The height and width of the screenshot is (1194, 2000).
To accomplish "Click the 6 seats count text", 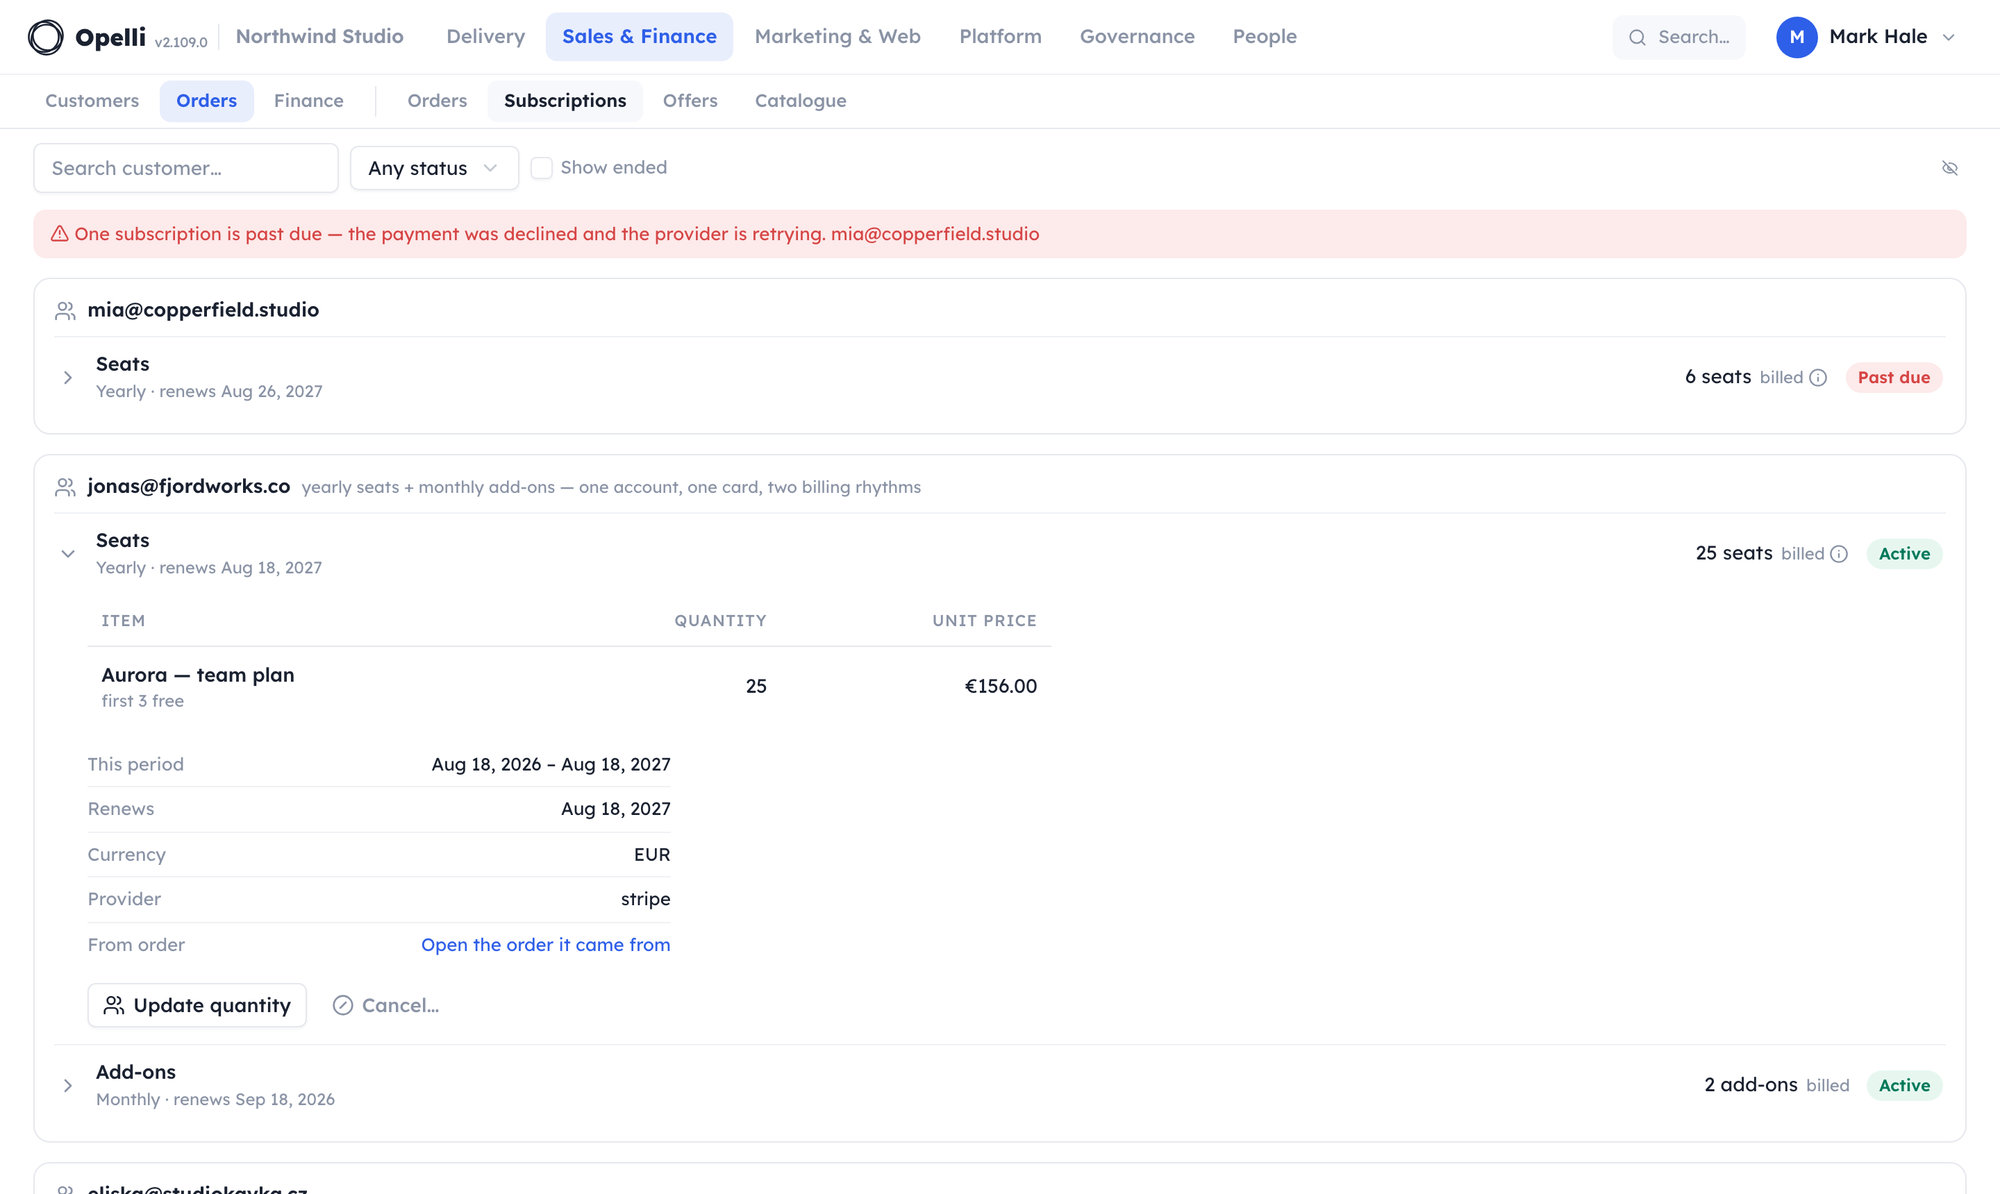I will coord(1718,377).
